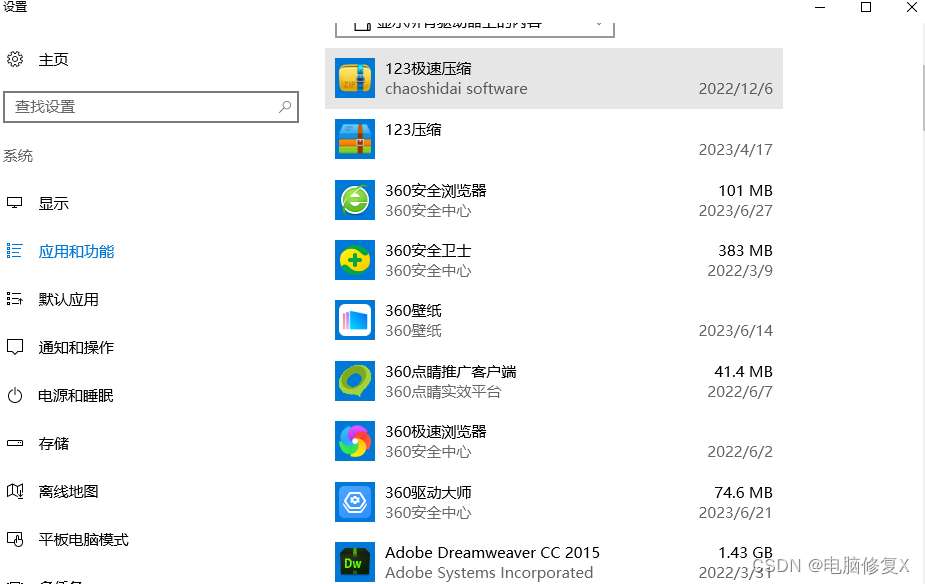
Task: Click the 360安全卫士 shield icon
Action: [355, 260]
